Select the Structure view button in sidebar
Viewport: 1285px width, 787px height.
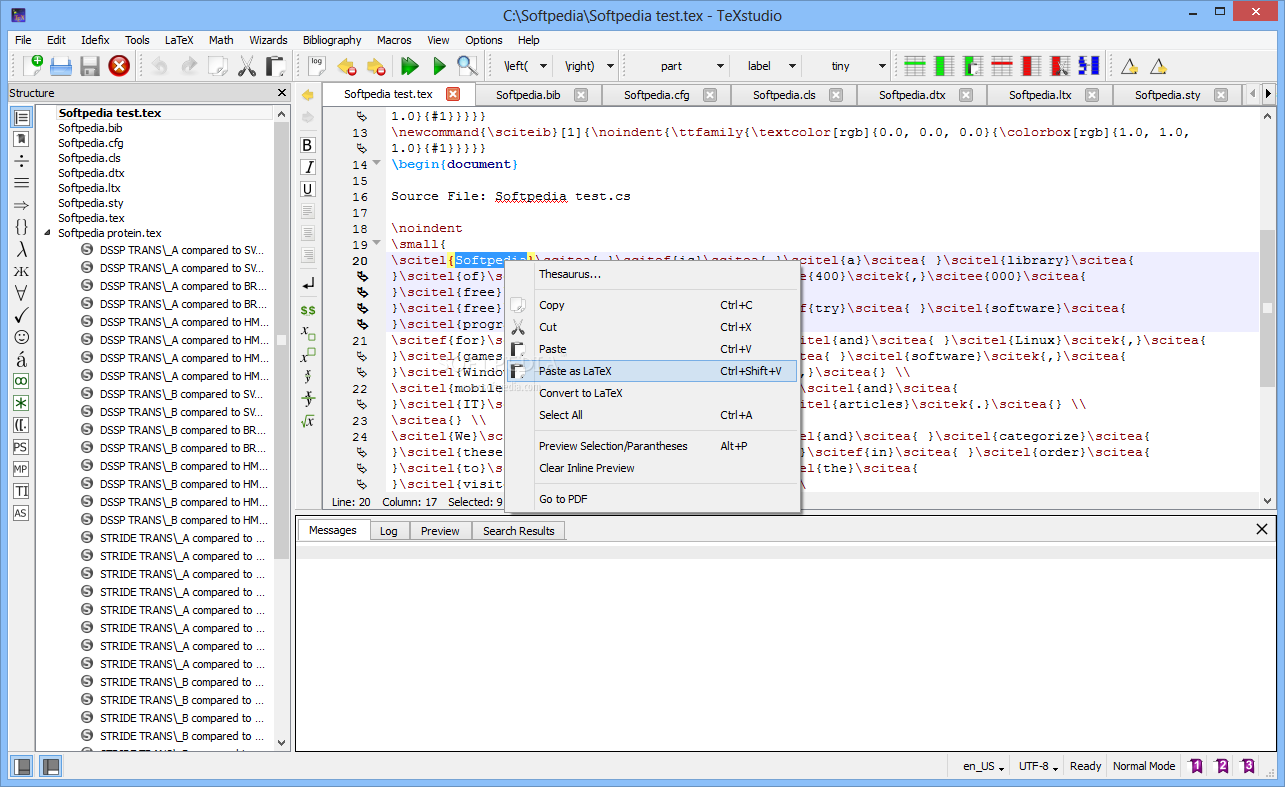(x=21, y=117)
